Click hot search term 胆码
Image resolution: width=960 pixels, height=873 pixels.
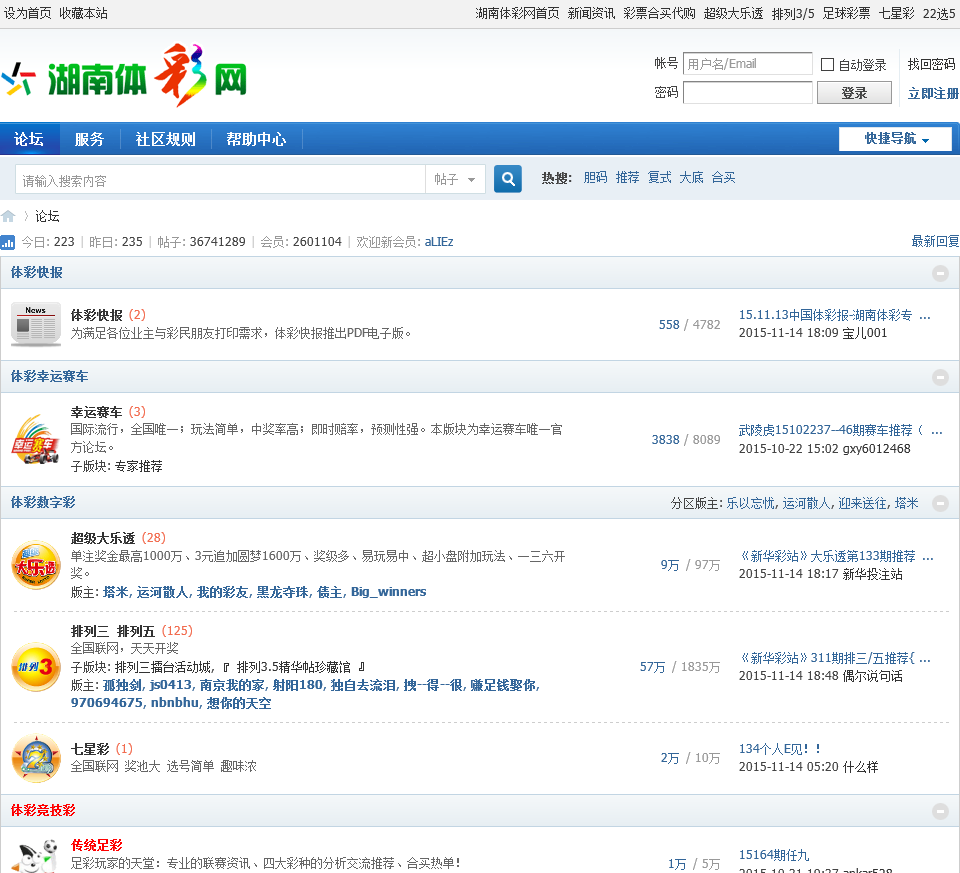click(x=595, y=178)
